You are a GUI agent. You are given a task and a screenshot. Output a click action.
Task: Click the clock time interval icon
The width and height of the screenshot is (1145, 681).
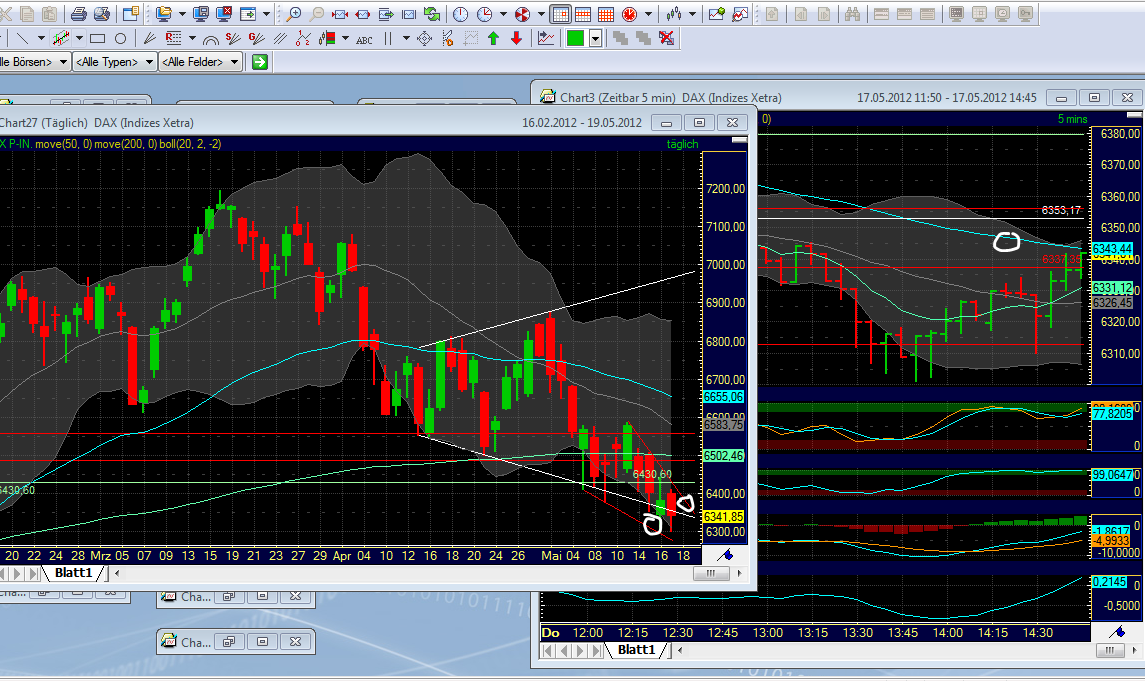461,14
